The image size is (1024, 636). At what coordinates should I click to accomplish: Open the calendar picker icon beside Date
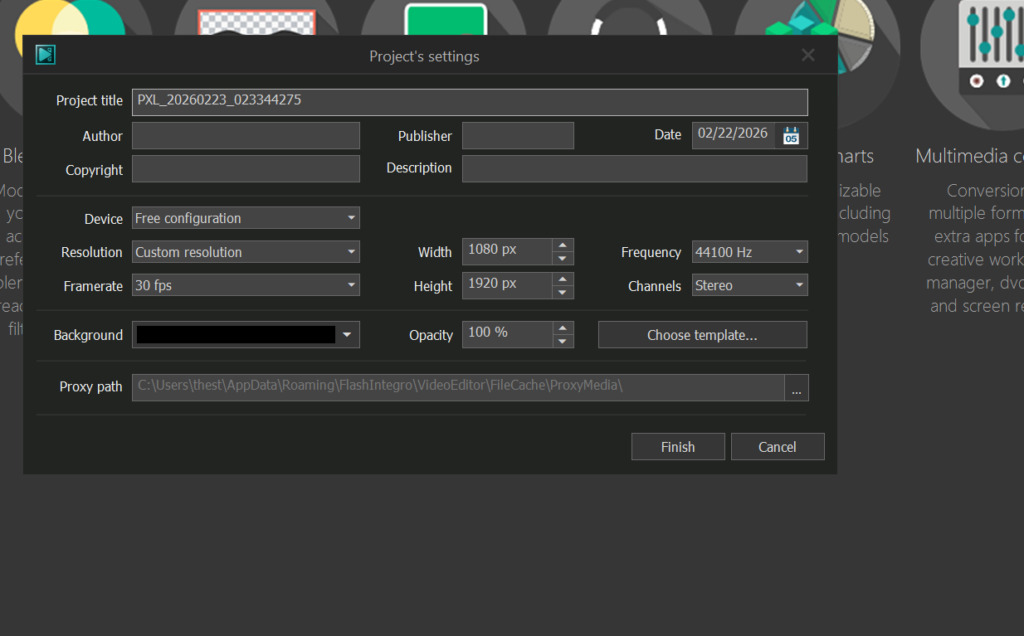click(x=791, y=136)
